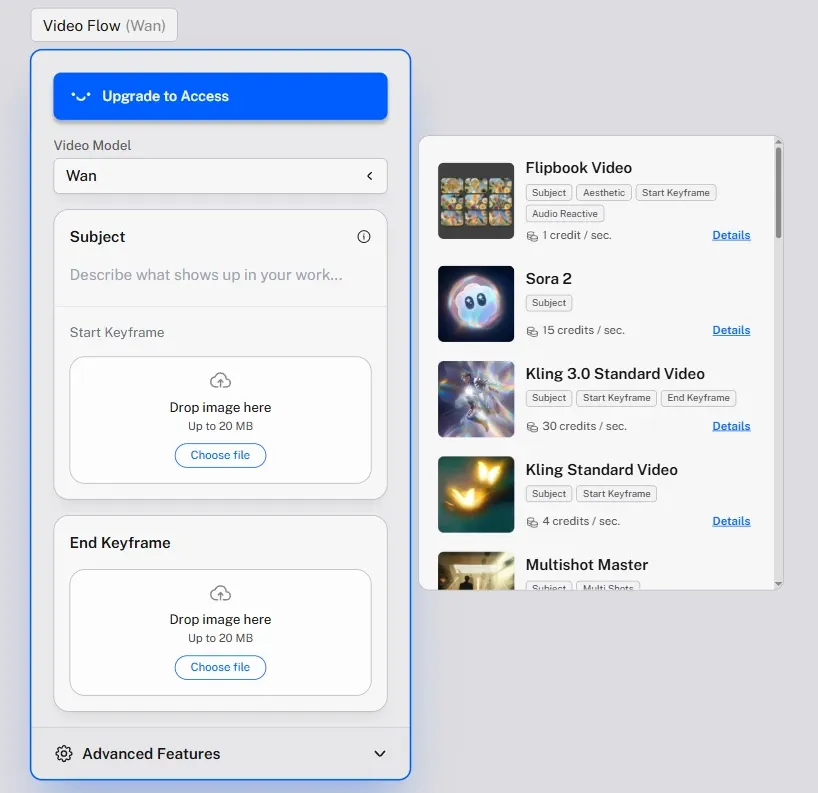Open Details link for Flipbook Video
Image resolution: width=818 pixels, height=793 pixels.
[x=731, y=235]
